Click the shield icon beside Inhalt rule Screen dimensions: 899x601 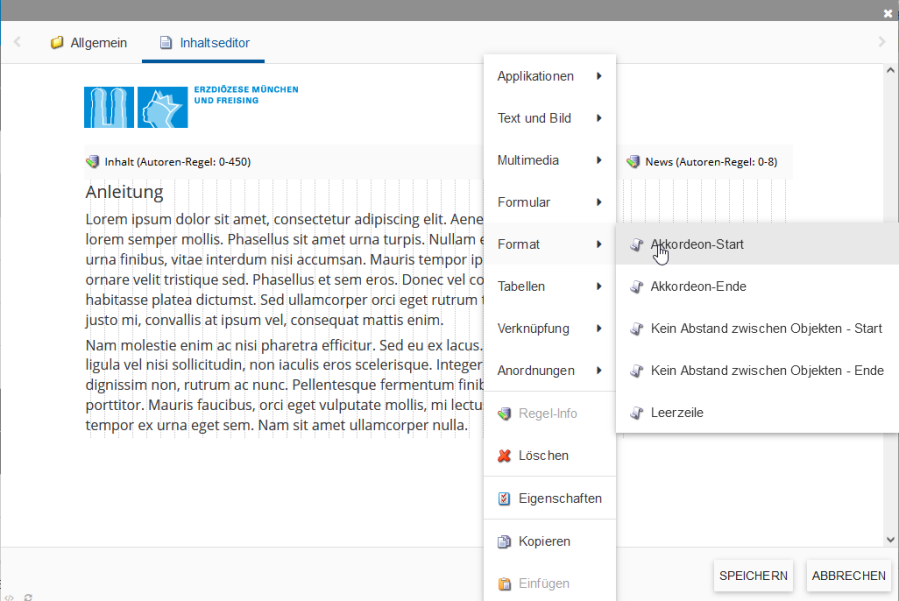[x=93, y=162]
